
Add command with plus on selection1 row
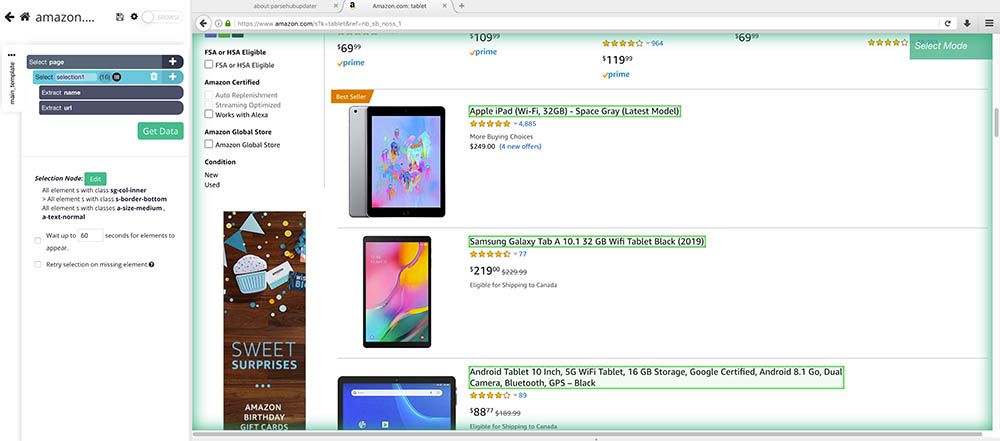point(173,77)
